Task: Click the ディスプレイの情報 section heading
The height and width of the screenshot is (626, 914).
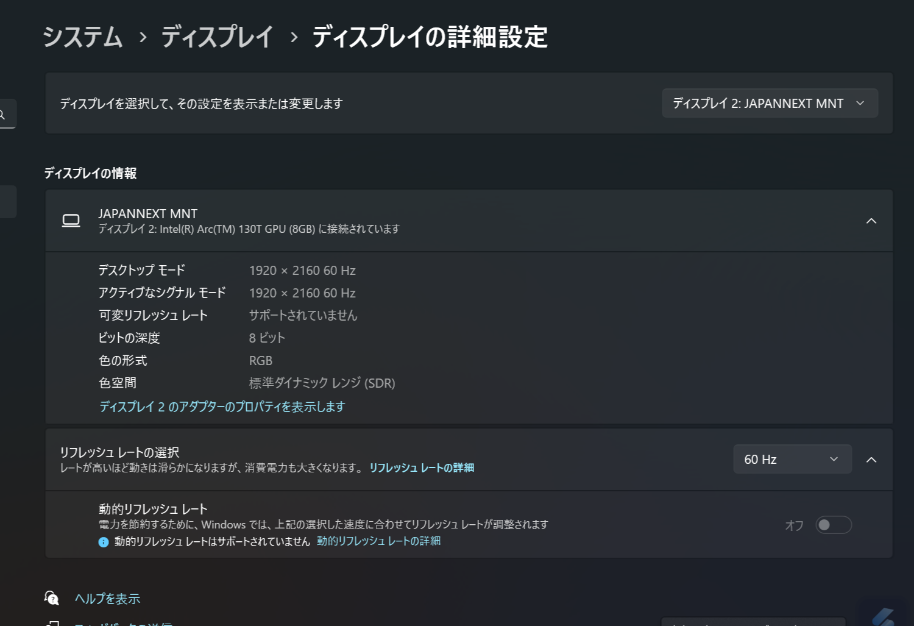Action: (90, 173)
